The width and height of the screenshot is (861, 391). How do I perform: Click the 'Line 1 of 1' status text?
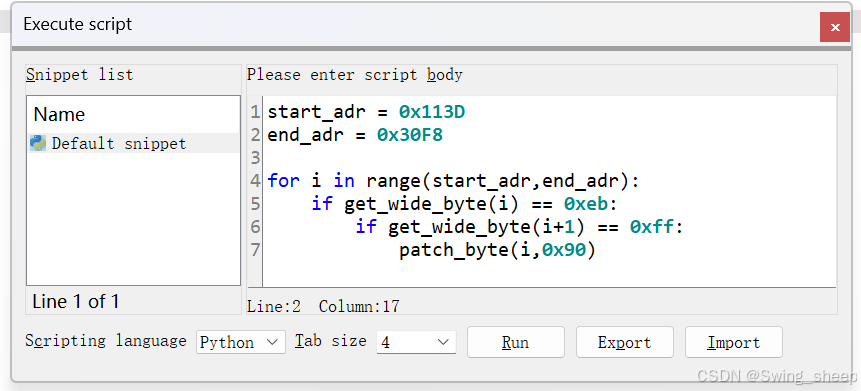pyautogui.click(x=75, y=301)
